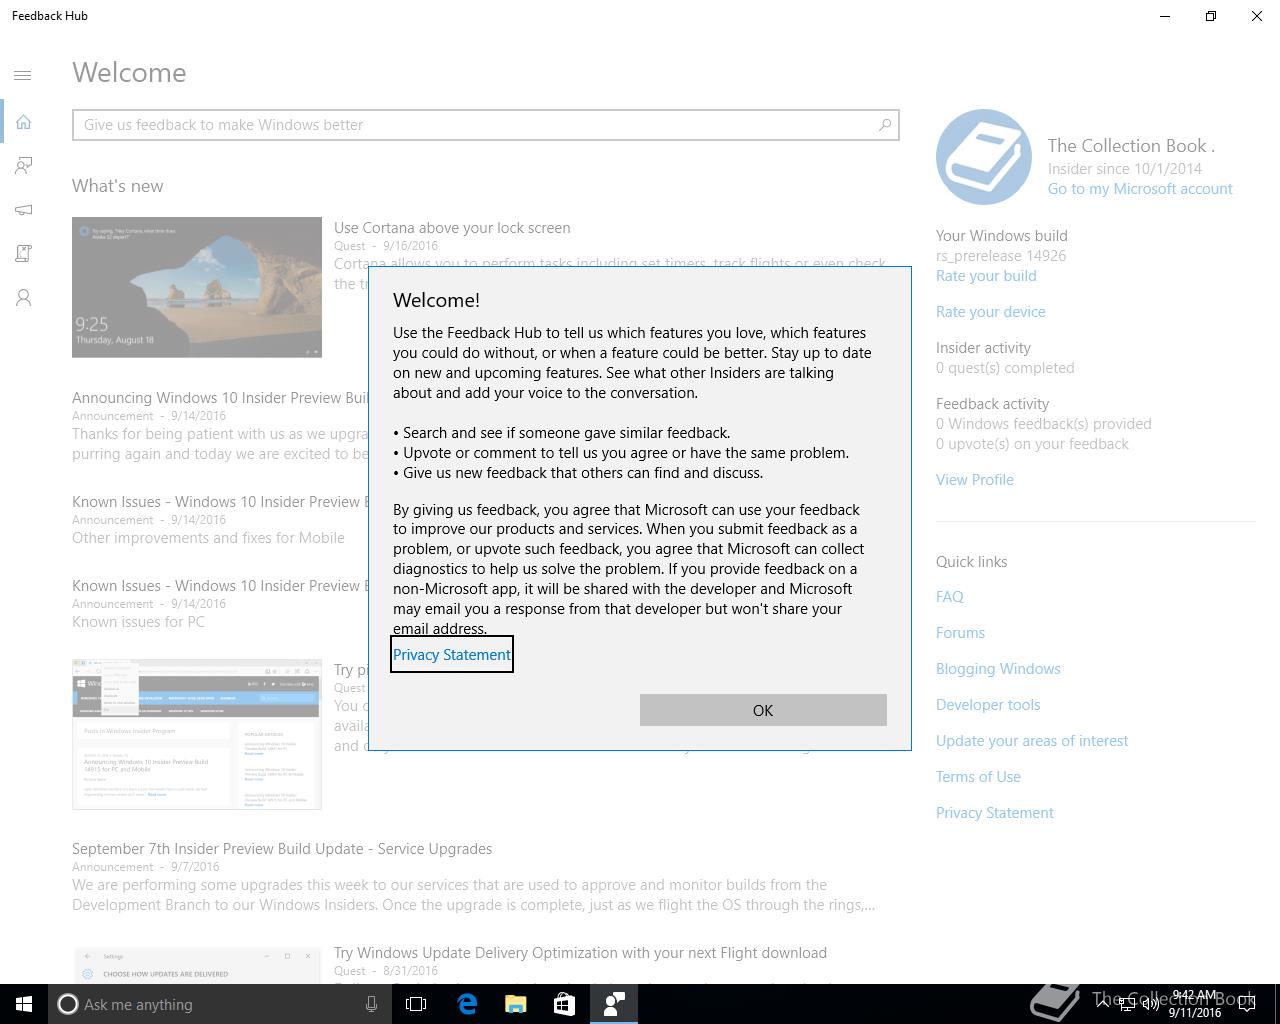The image size is (1280, 1024).
Task: Open Try Windows Update Delivery Optimization quest
Action: tap(580, 953)
